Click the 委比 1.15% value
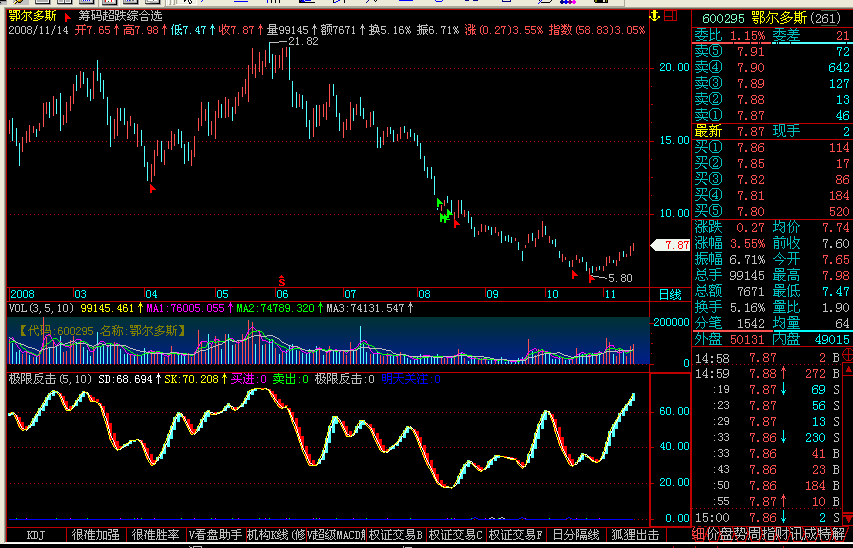This screenshot has width=853, height=548. [x=747, y=36]
